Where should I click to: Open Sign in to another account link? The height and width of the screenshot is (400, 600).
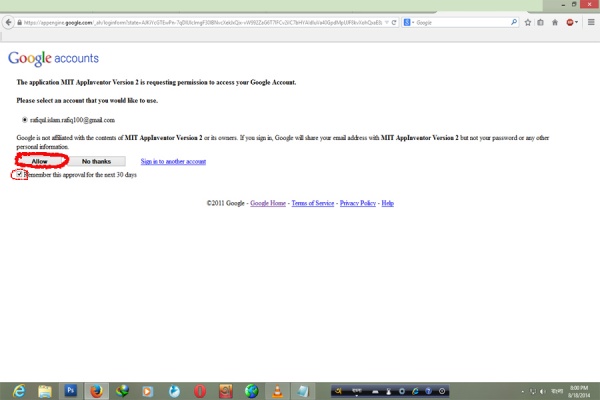pos(173,162)
